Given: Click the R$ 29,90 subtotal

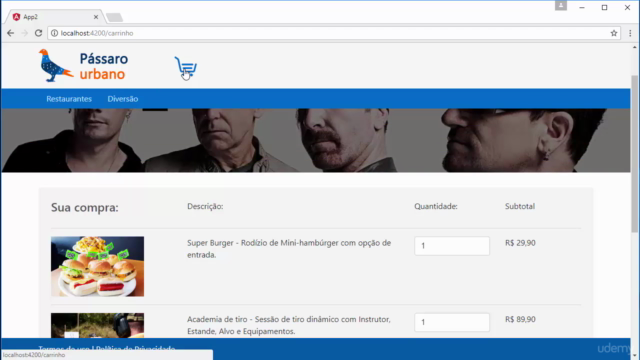Looking at the screenshot, I should 520,243.
